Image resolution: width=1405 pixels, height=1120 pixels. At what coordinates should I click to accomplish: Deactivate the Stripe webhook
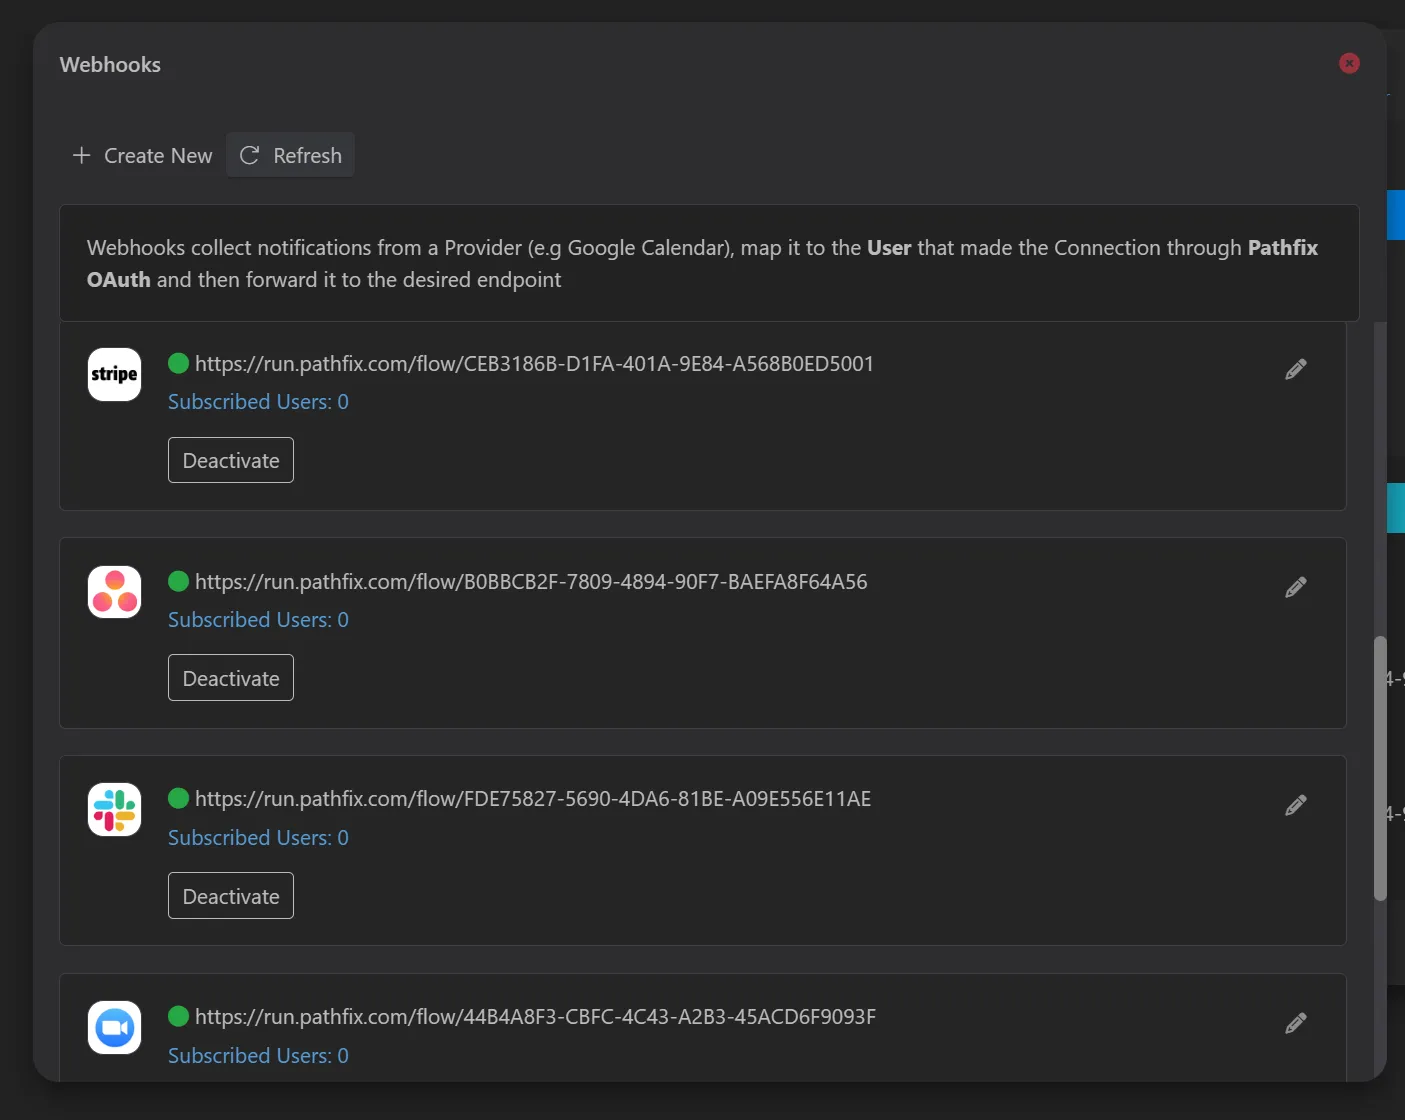click(231, 460)
